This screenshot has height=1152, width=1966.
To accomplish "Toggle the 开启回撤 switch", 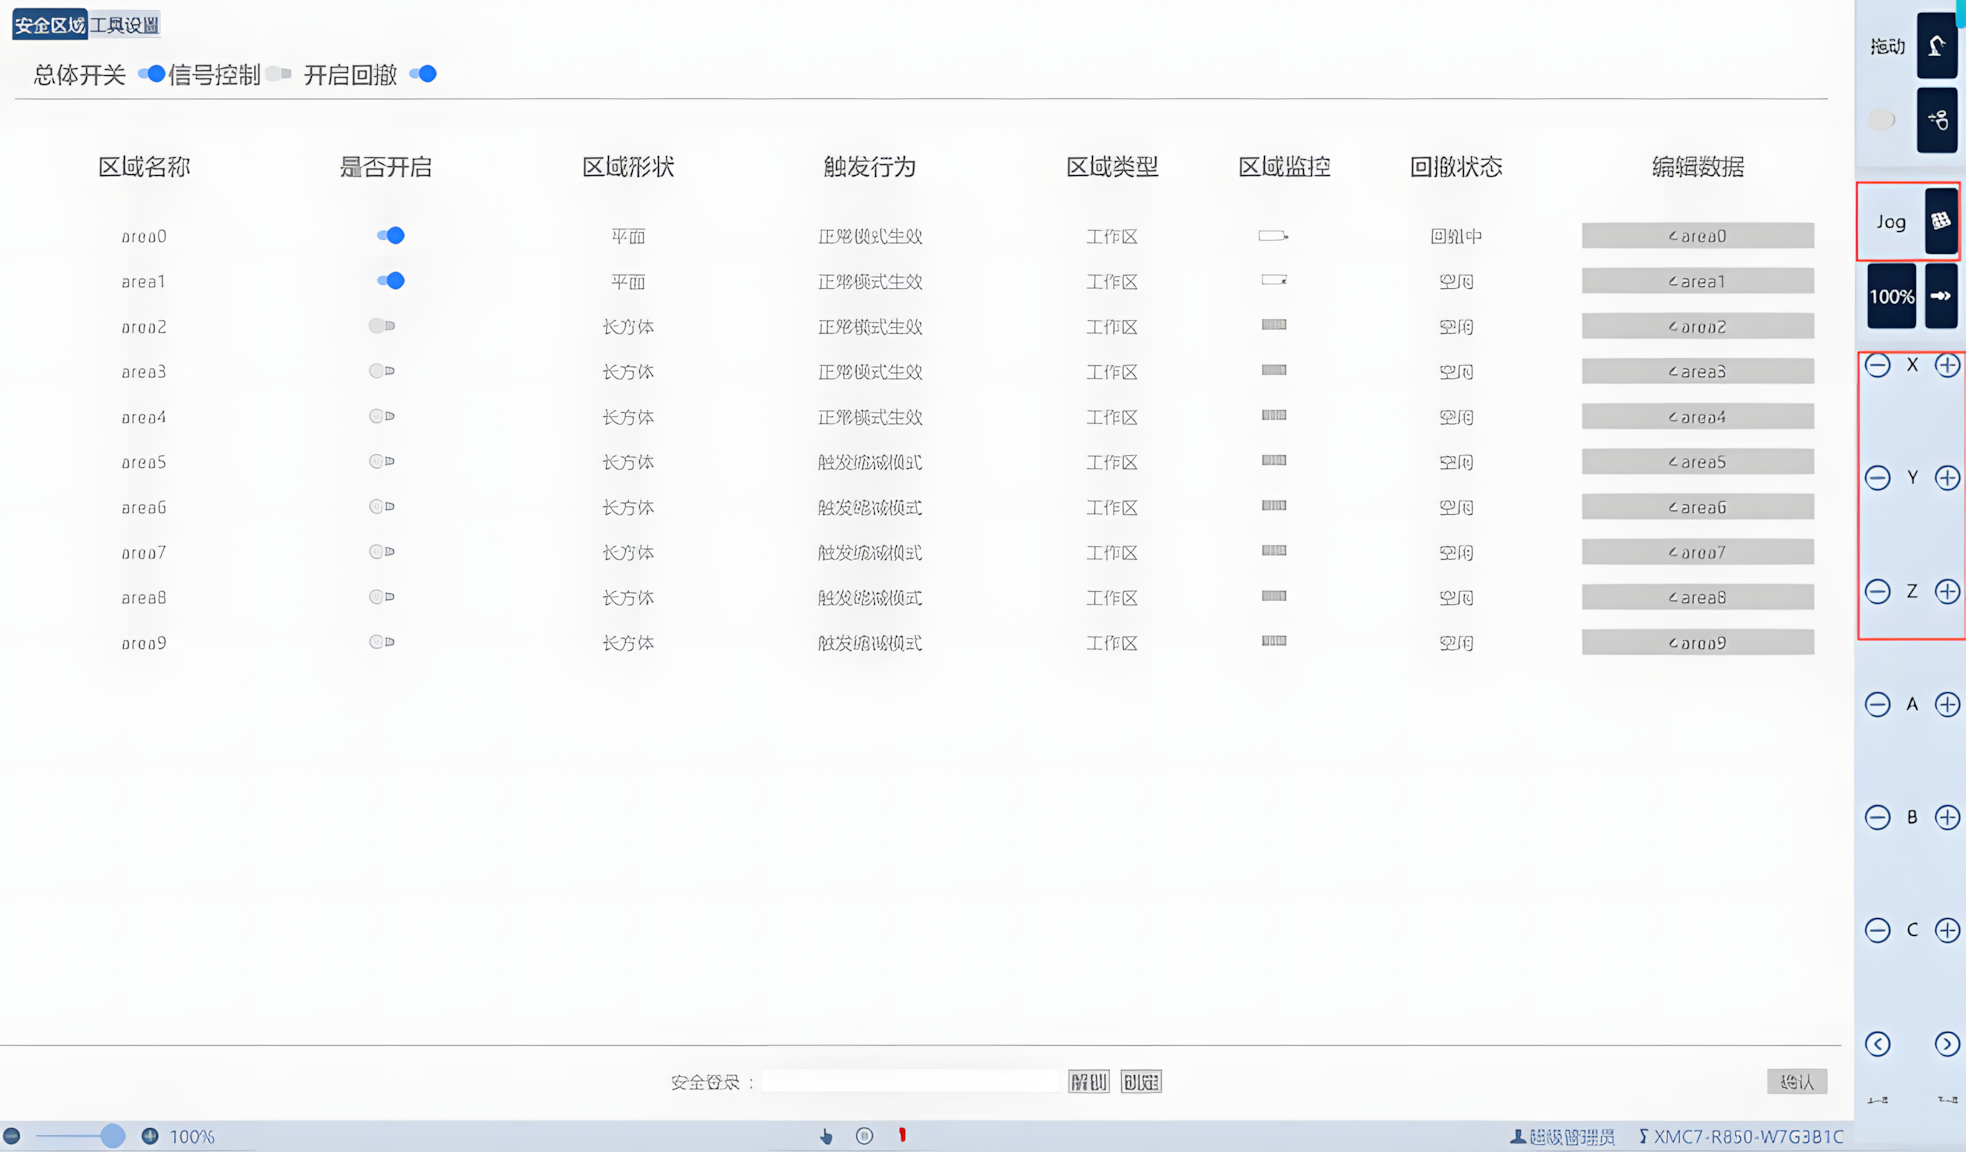I will coord(423,74).
